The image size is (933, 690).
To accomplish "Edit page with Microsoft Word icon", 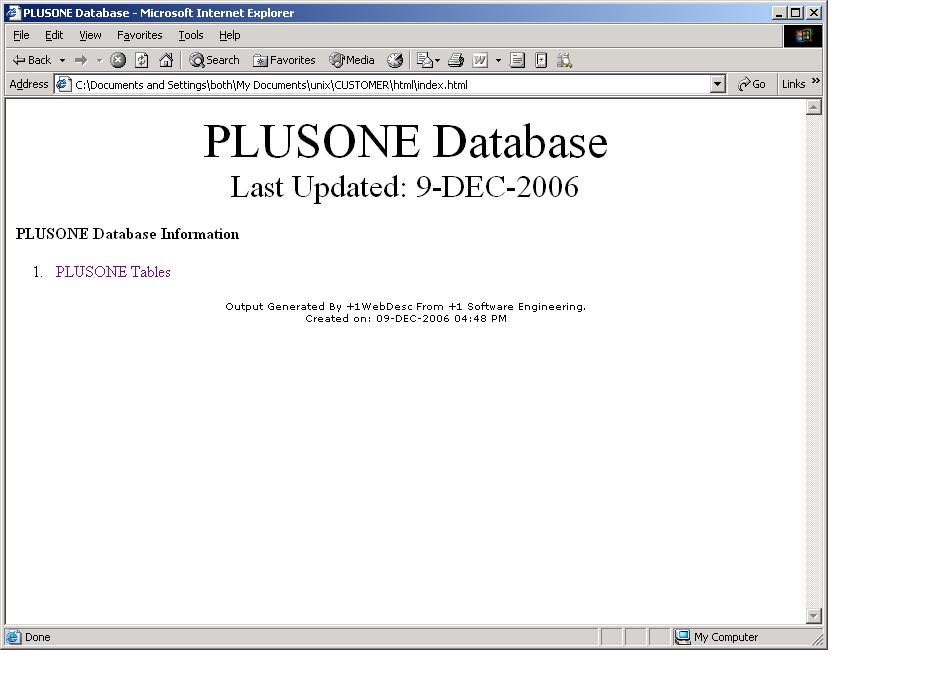I will (480, 60).
